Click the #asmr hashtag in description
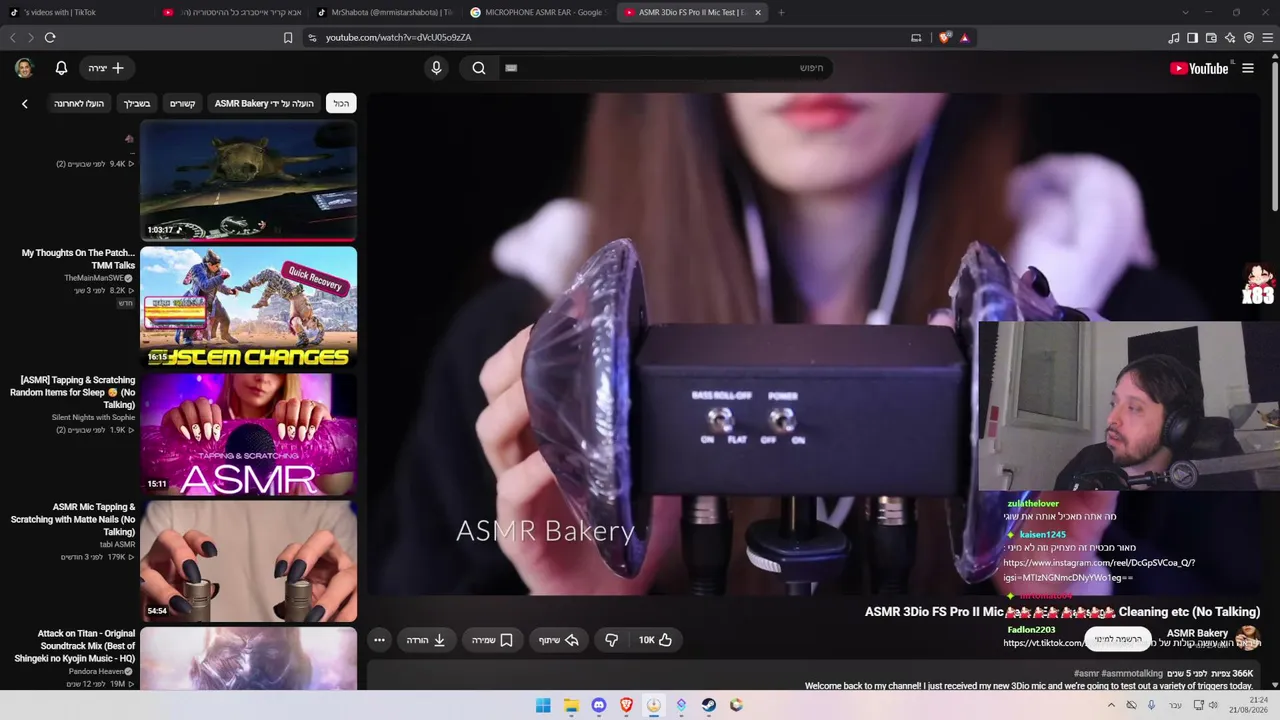 pos(1087,674)
